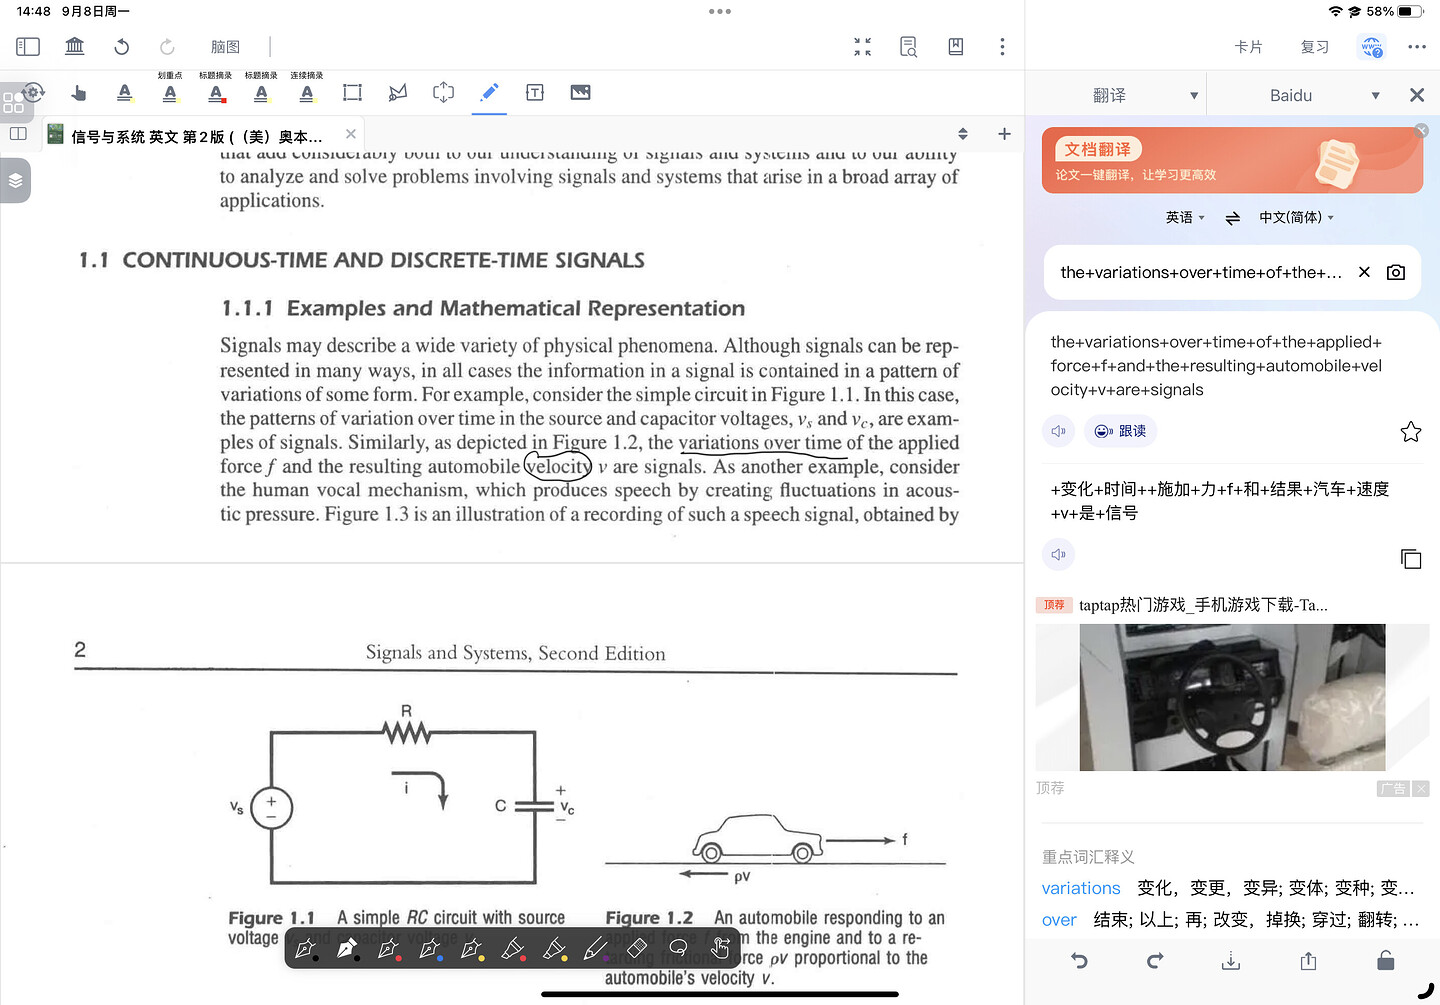This screenshot has width=1440, height=1005.
Task: Click the image insert tool
Action: pyautogui.click(x=580, y=93)
